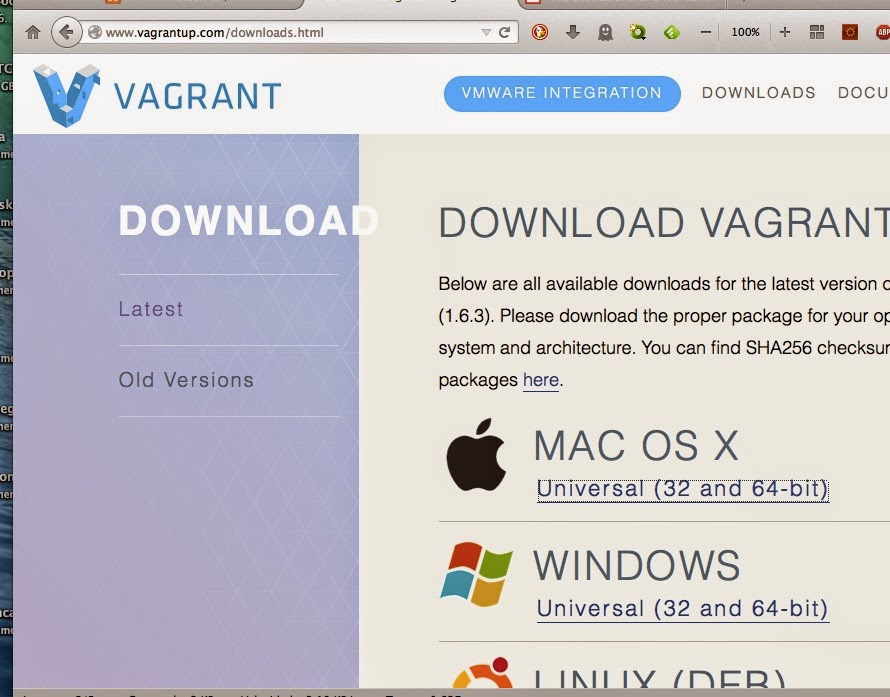The image size is (890, 697).
Task: Open the Feedly extension icon
Action: point(671,32)
